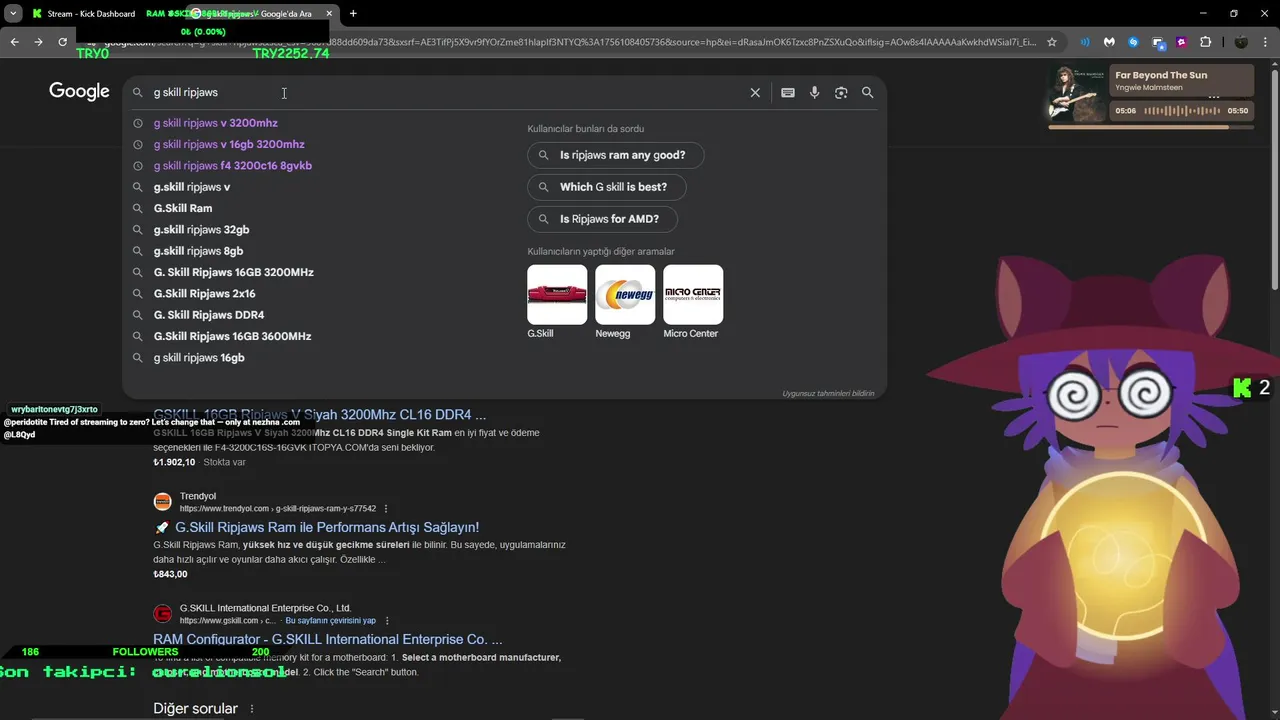
Task: Choose suggestion g skill ripjaws v 16gb 3200mhz
Action: (x=229, y=144)
